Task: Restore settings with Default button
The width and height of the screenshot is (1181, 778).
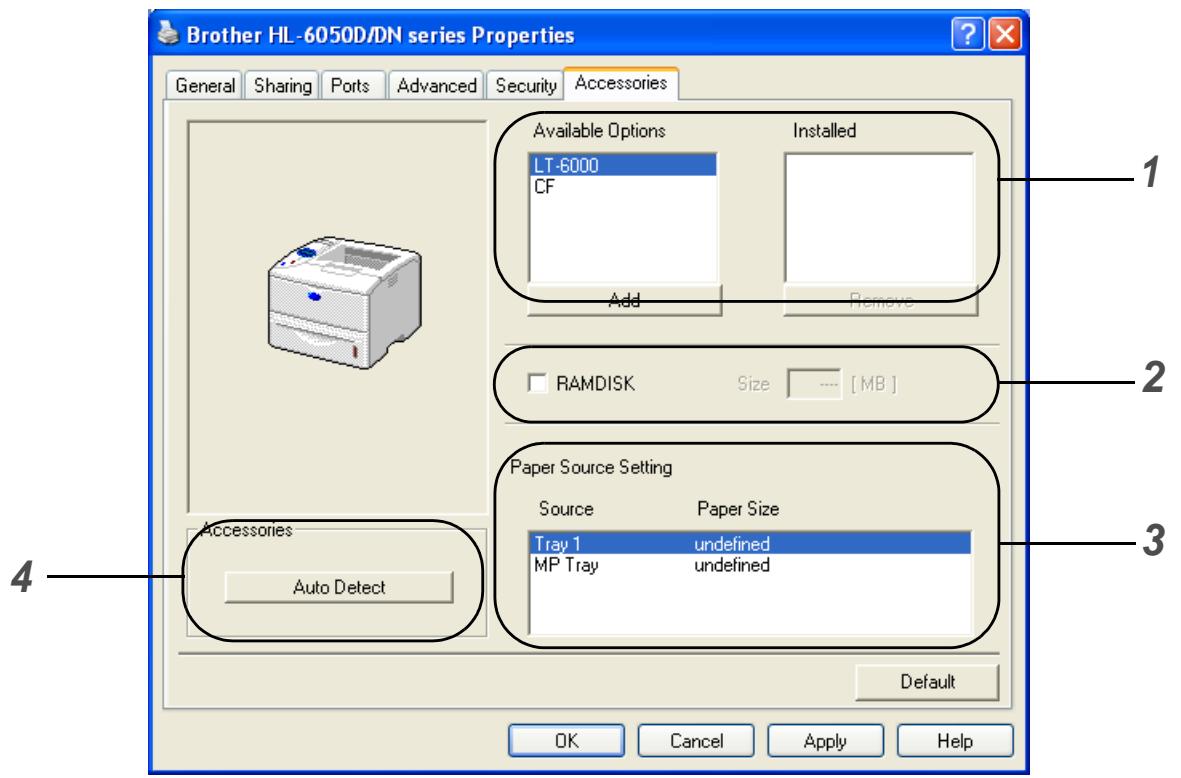Action: pyautogui.click(x=927, y=682)
